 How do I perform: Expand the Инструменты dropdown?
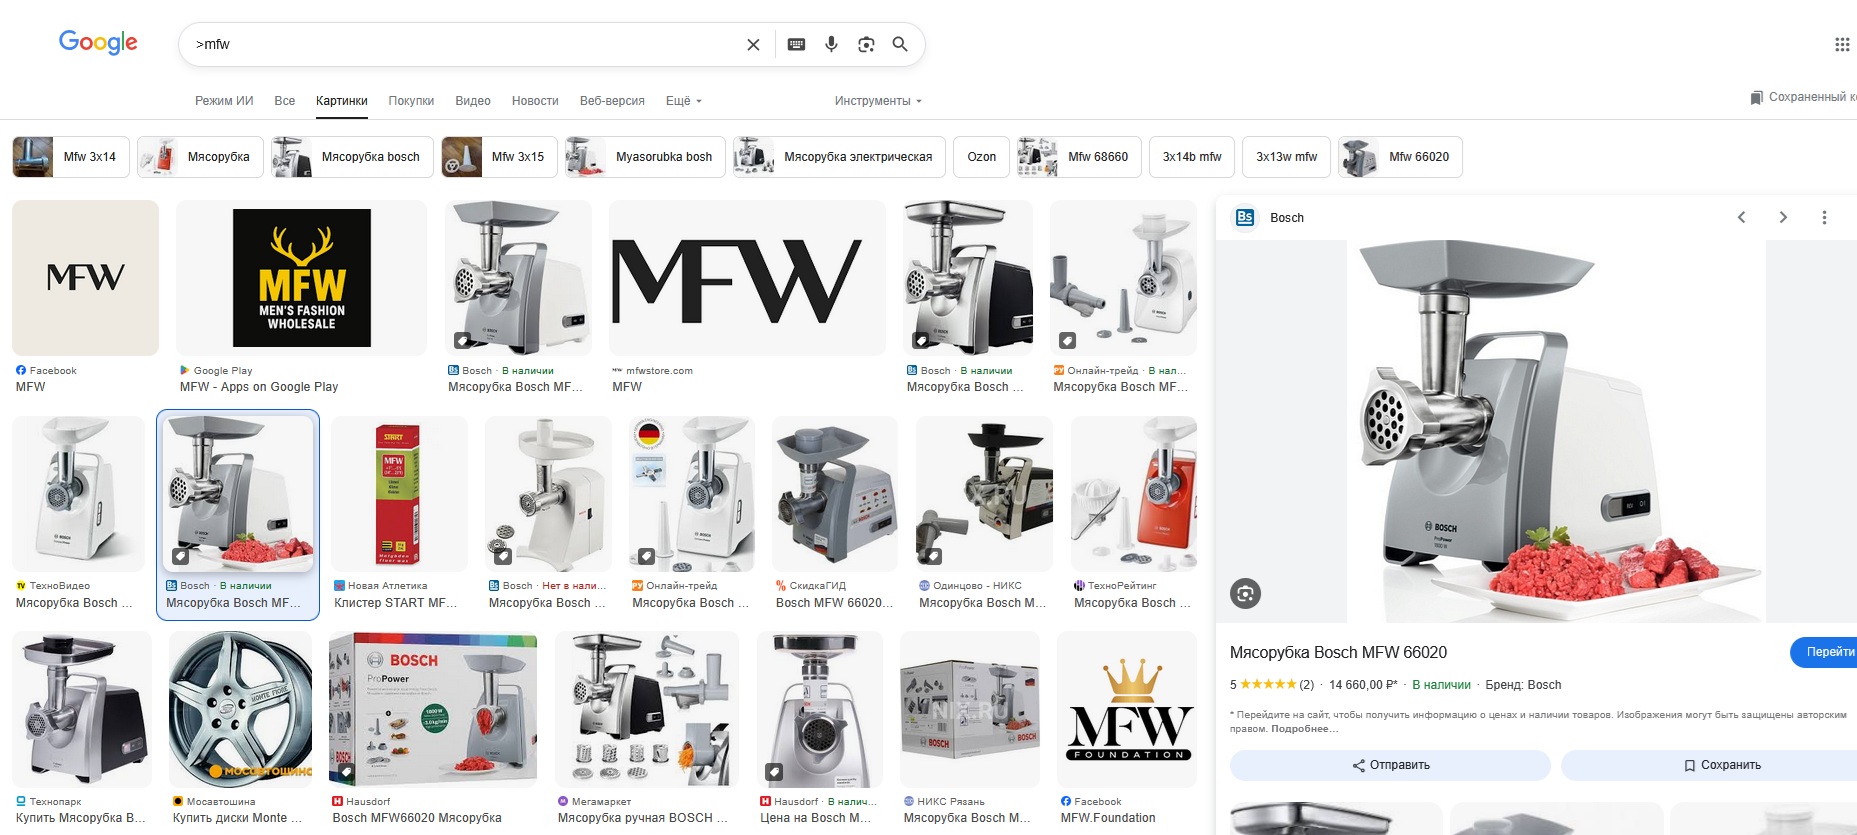pyautogui.click(x=878, y=101)
